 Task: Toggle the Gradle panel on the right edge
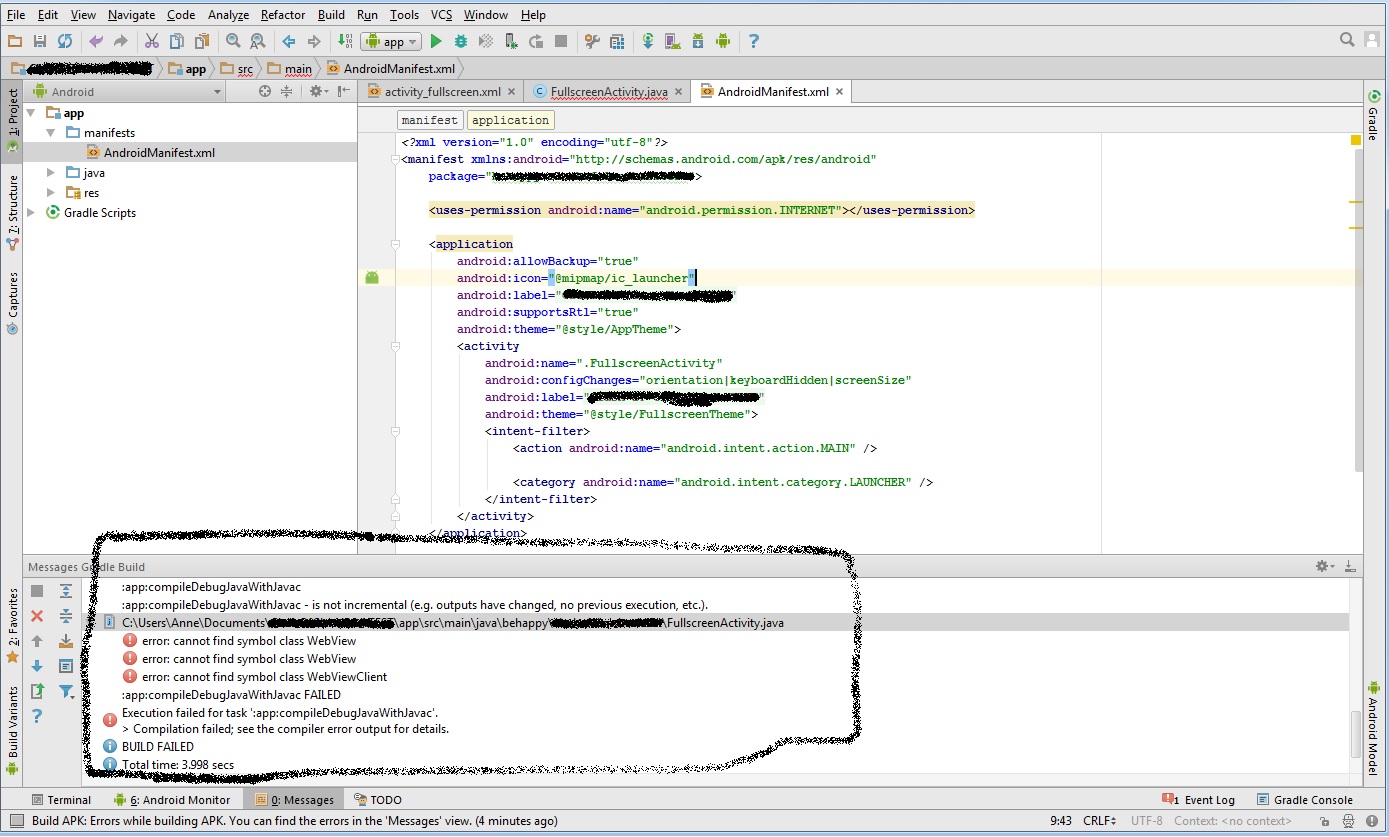1373,115
